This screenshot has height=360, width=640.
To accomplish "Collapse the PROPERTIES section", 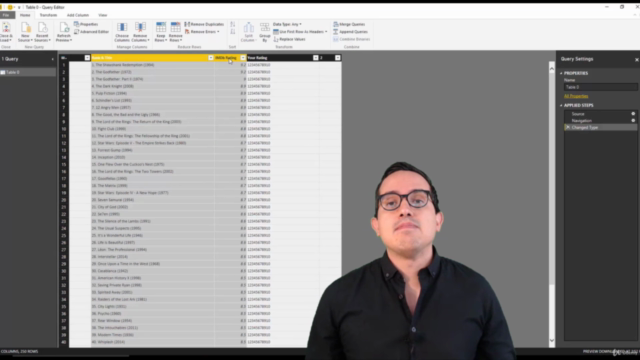I will coord(561,73).
